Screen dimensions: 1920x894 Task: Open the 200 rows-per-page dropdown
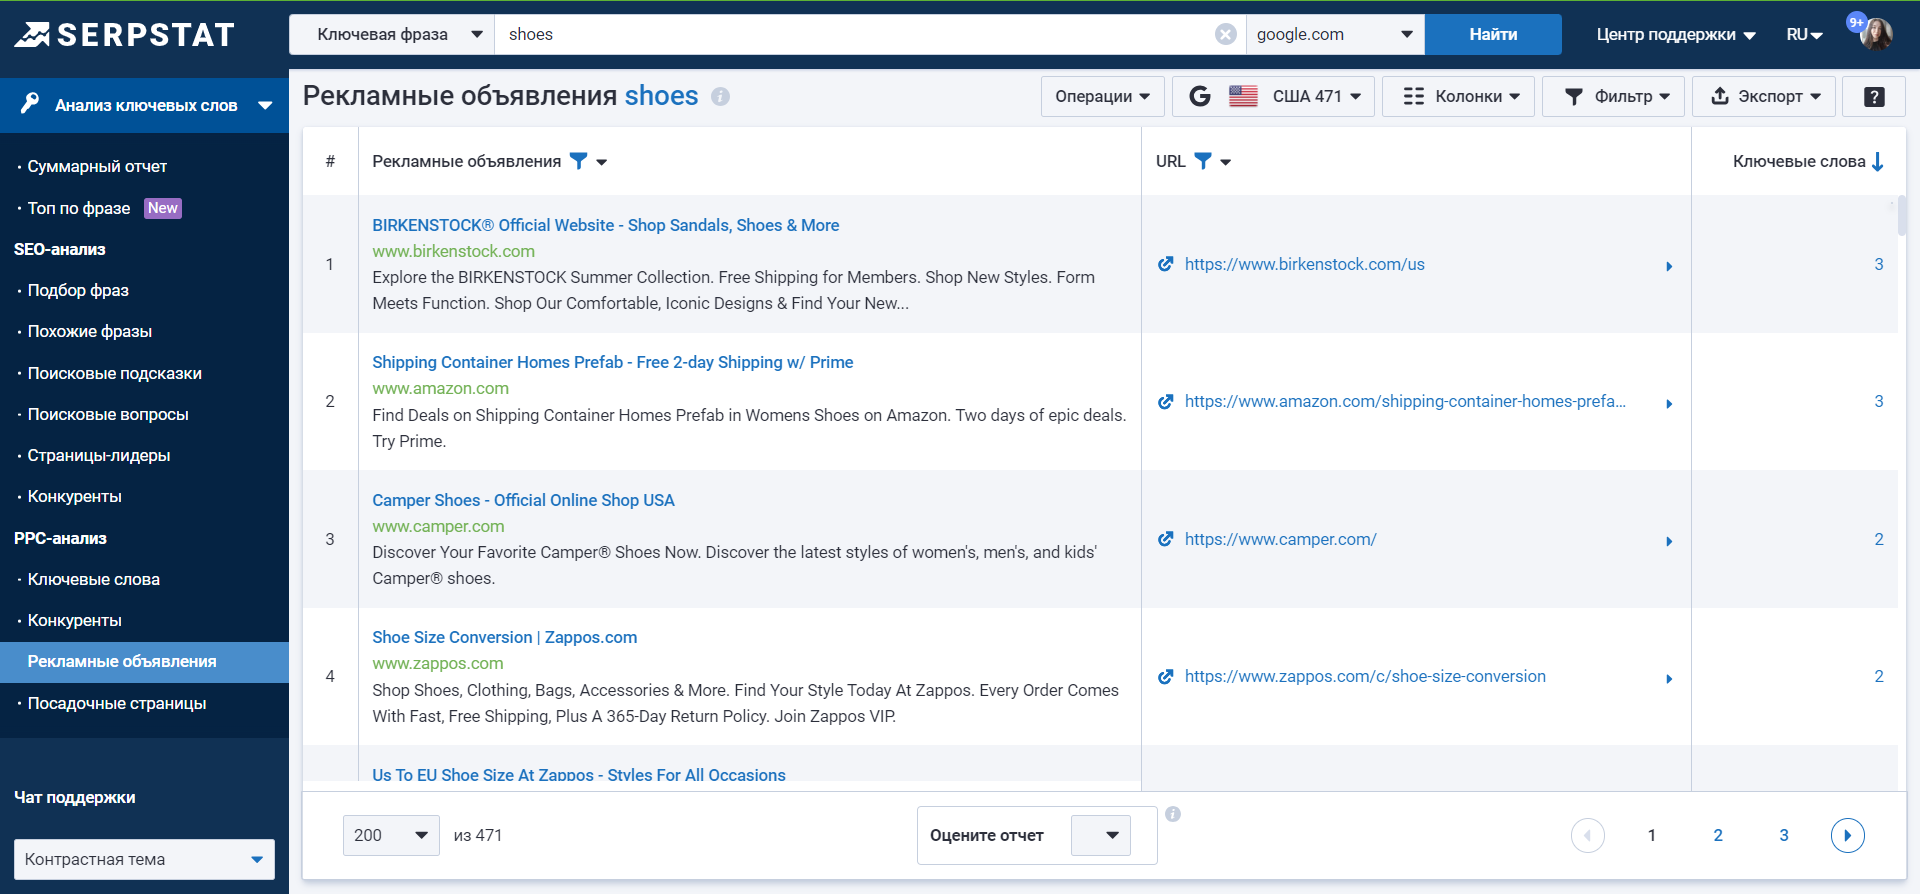click(391, 835)
